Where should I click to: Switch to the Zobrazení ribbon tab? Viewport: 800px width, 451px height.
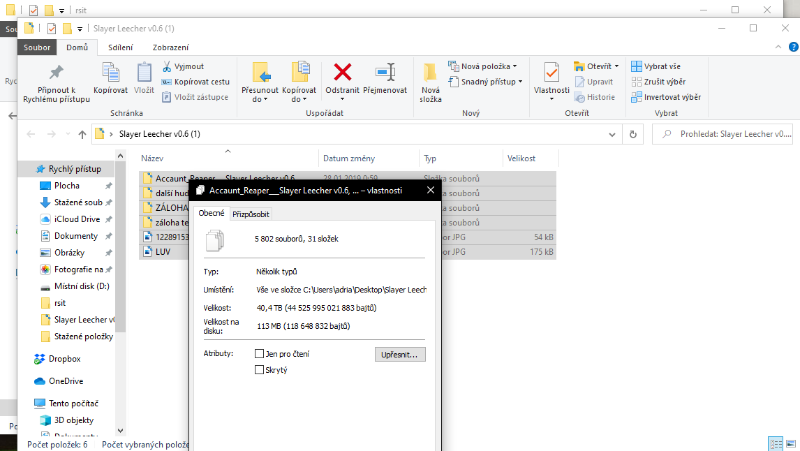tap(170, 47)
